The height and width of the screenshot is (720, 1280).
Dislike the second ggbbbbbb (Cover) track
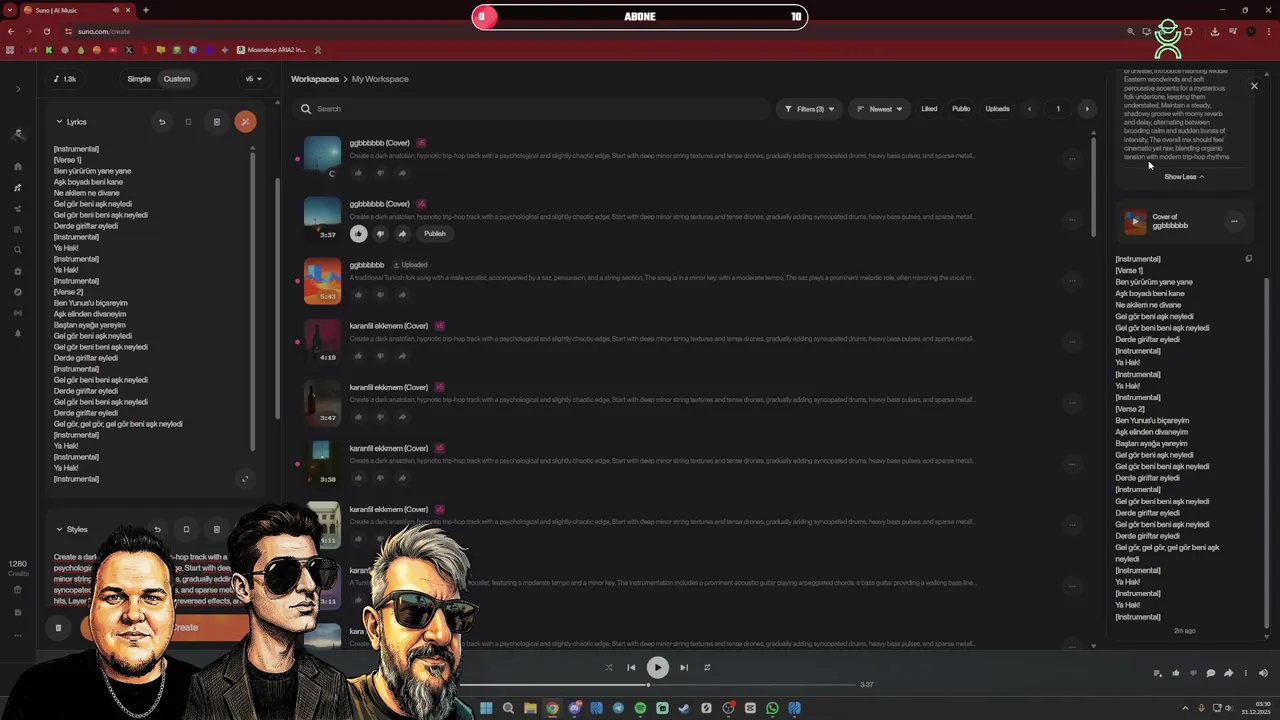click(380, 234)
